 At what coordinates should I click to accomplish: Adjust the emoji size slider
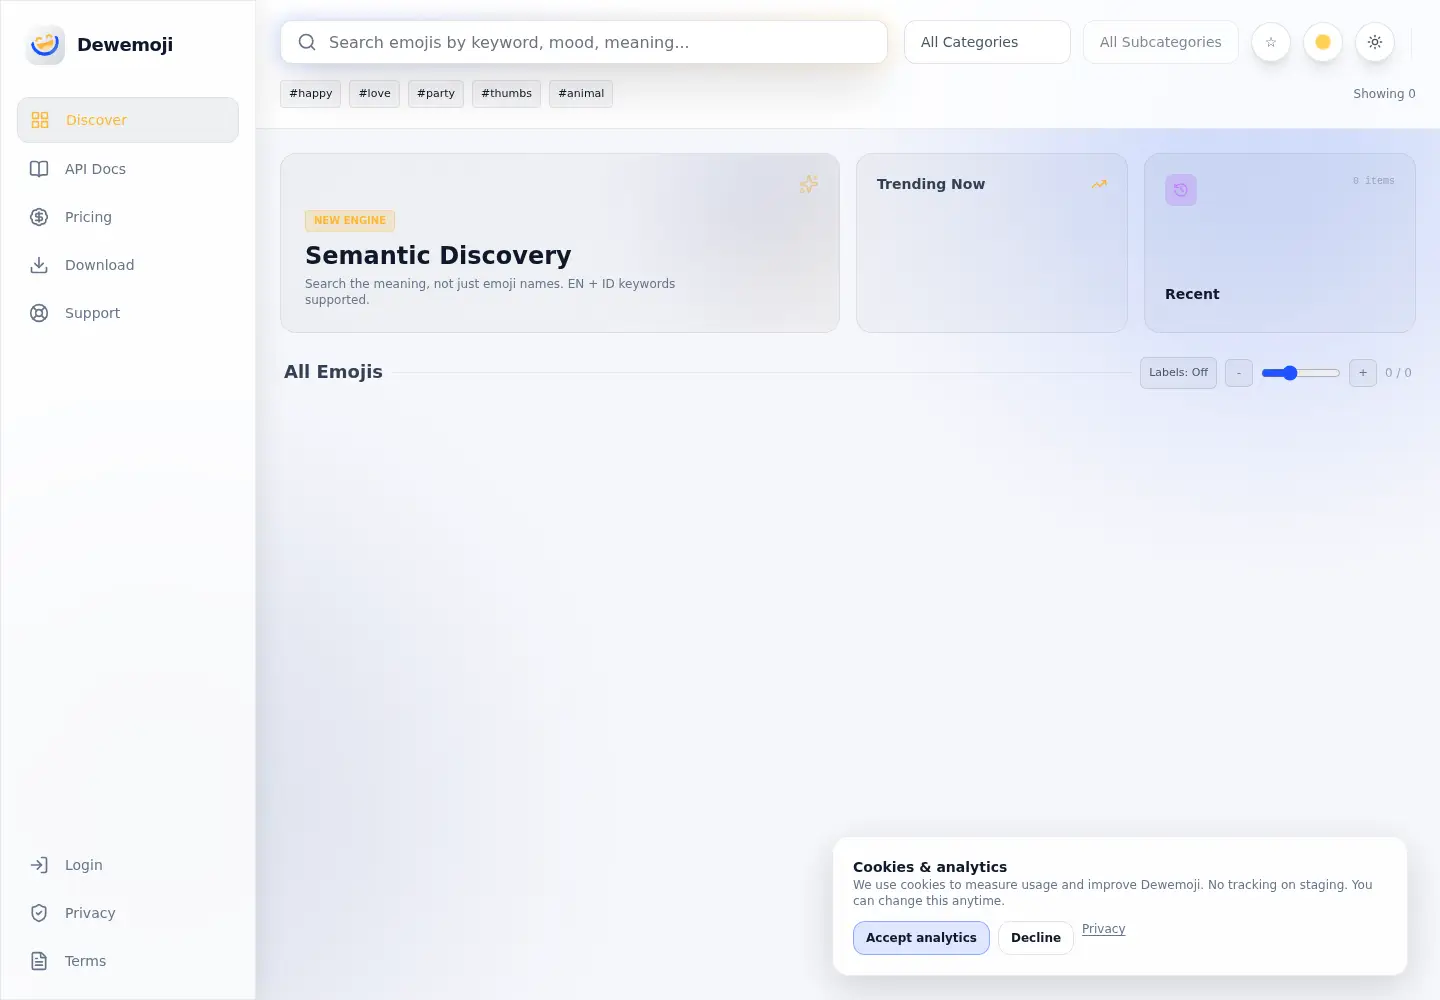point(1300,373)
